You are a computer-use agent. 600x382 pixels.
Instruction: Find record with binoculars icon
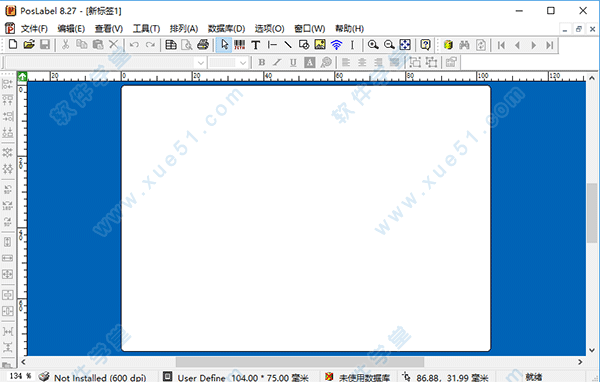point(464,45)
